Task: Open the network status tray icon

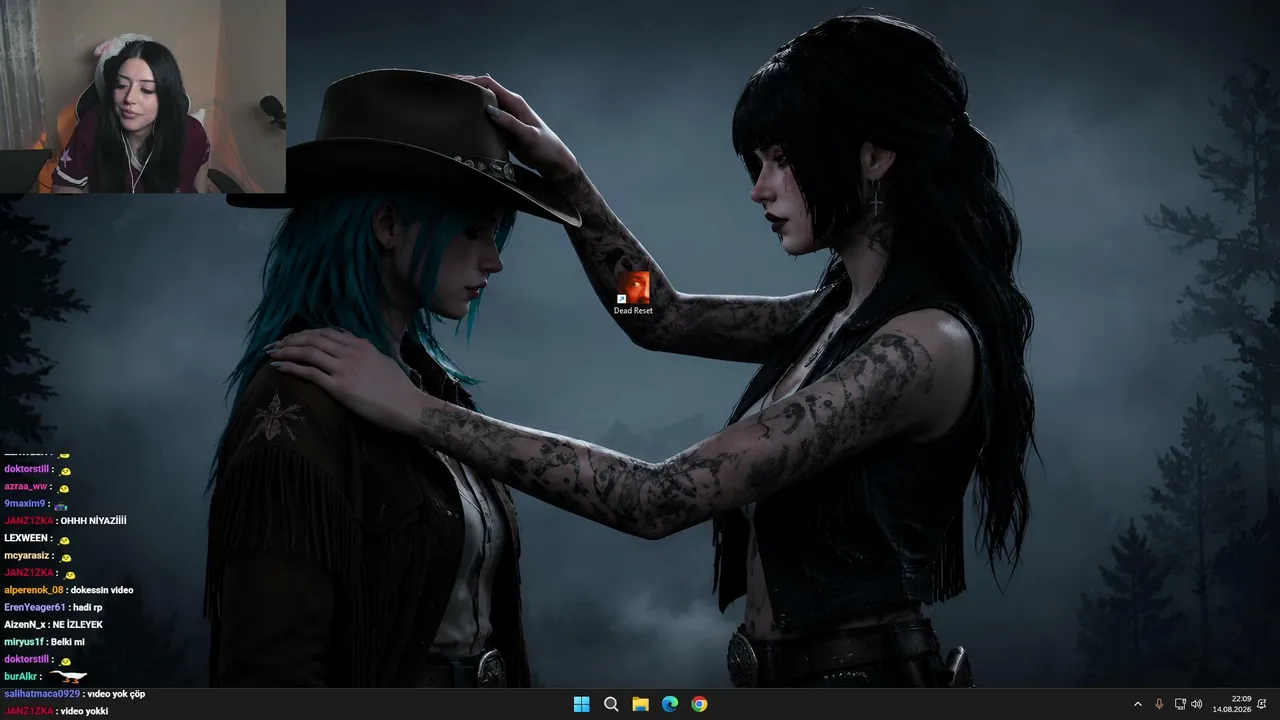Action: (x=1180, y=704)
